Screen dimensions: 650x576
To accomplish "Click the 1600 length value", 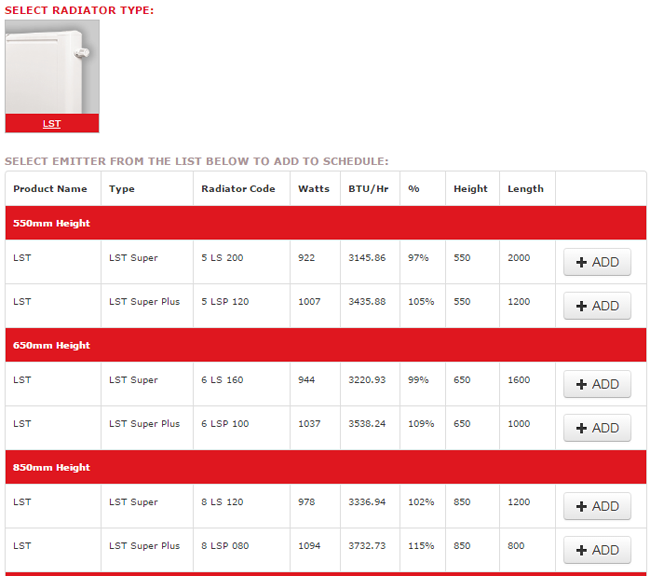I will pyautogui.click(x=519, y=380).
